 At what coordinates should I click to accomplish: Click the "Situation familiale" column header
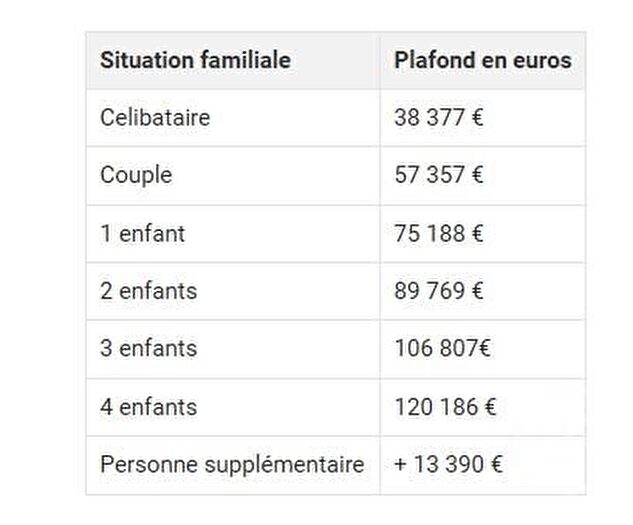[x=195, y=60]
